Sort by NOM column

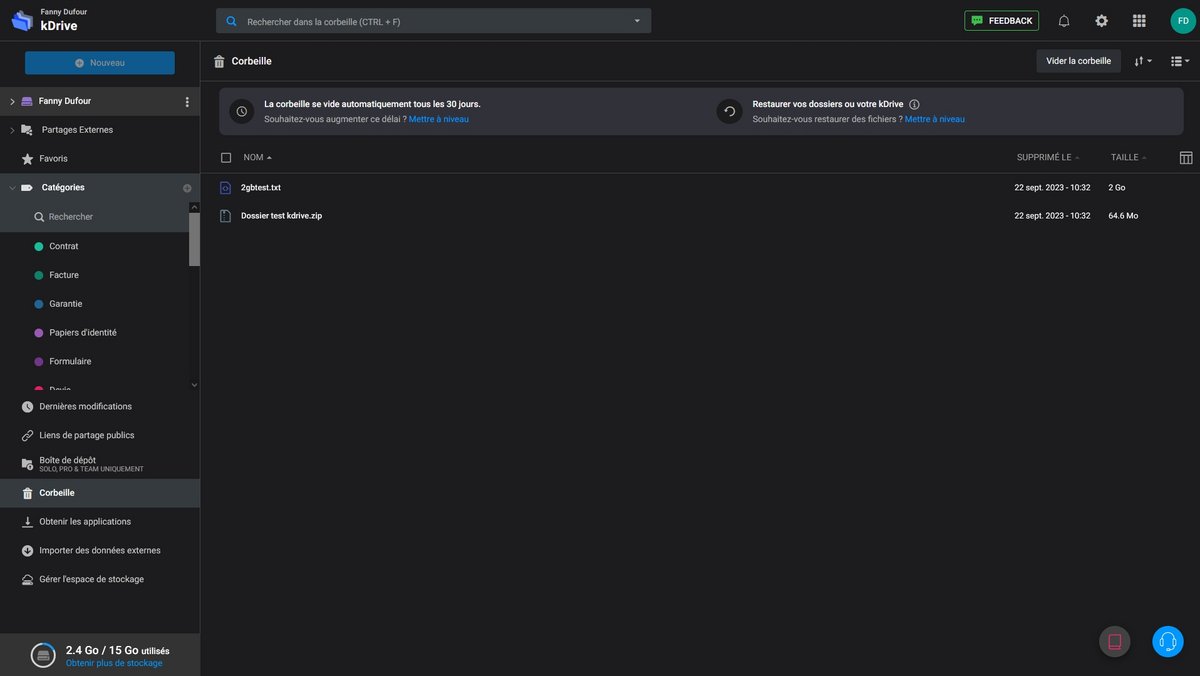(258, 158)
